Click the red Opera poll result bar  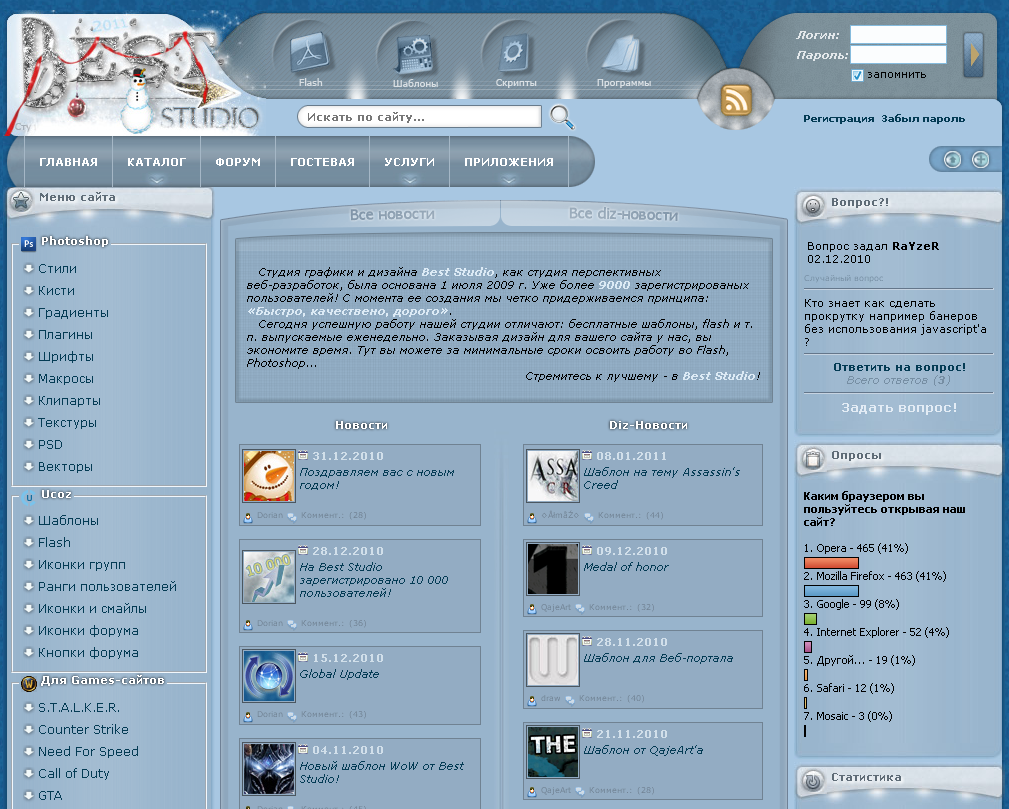[x=831, y=563]
